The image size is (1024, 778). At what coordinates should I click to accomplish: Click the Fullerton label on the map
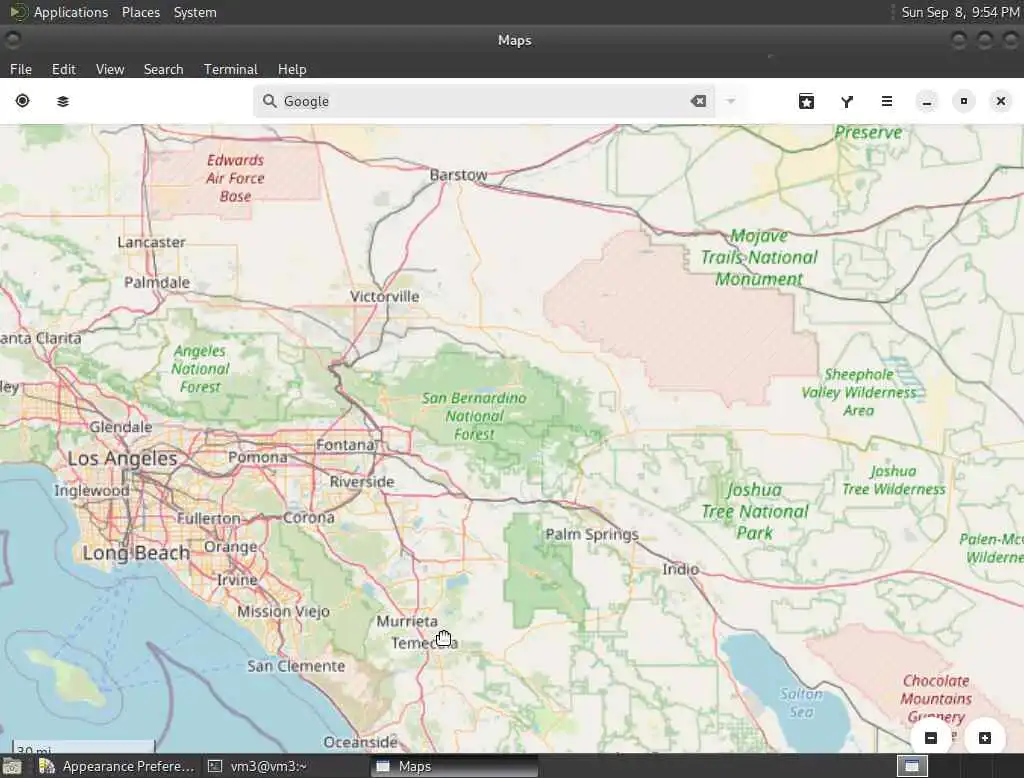[x=208, y=519]
